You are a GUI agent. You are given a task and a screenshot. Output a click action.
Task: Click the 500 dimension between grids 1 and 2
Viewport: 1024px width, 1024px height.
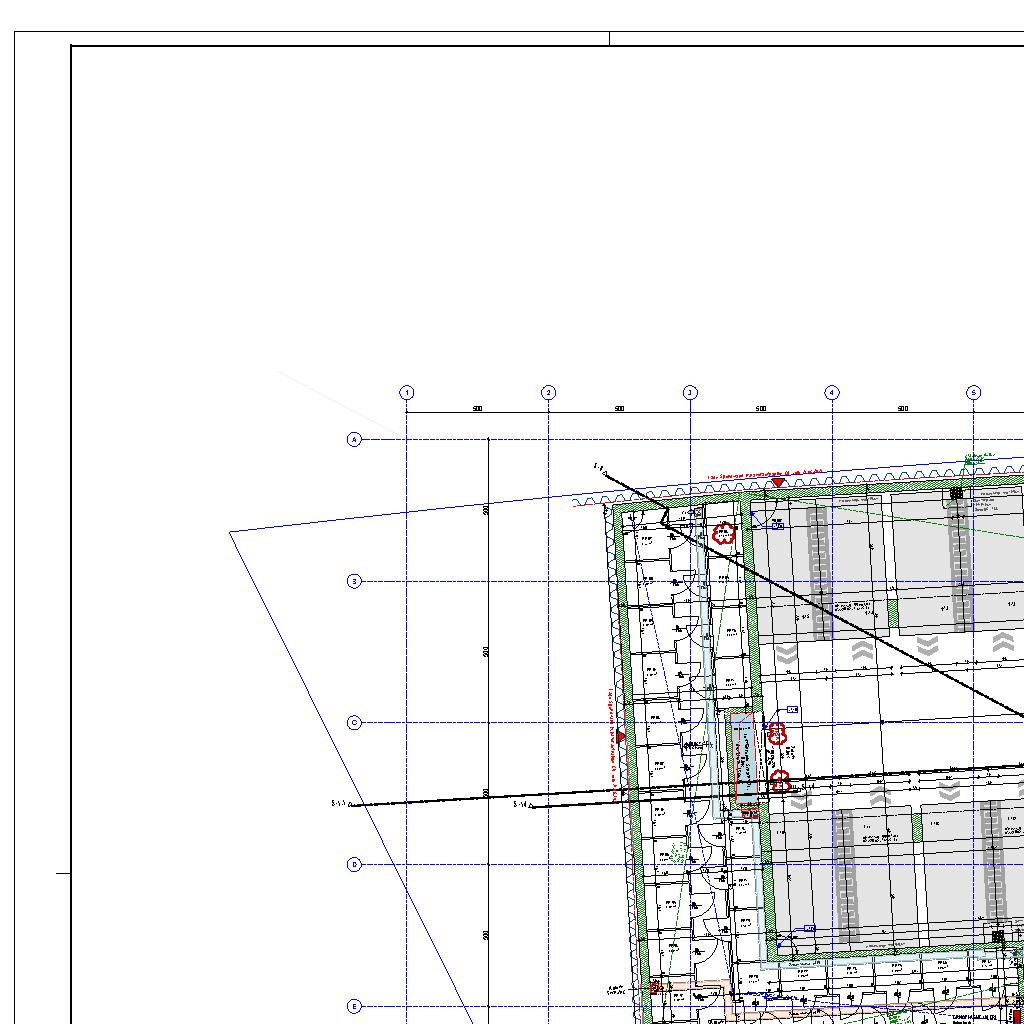(478, 409)
